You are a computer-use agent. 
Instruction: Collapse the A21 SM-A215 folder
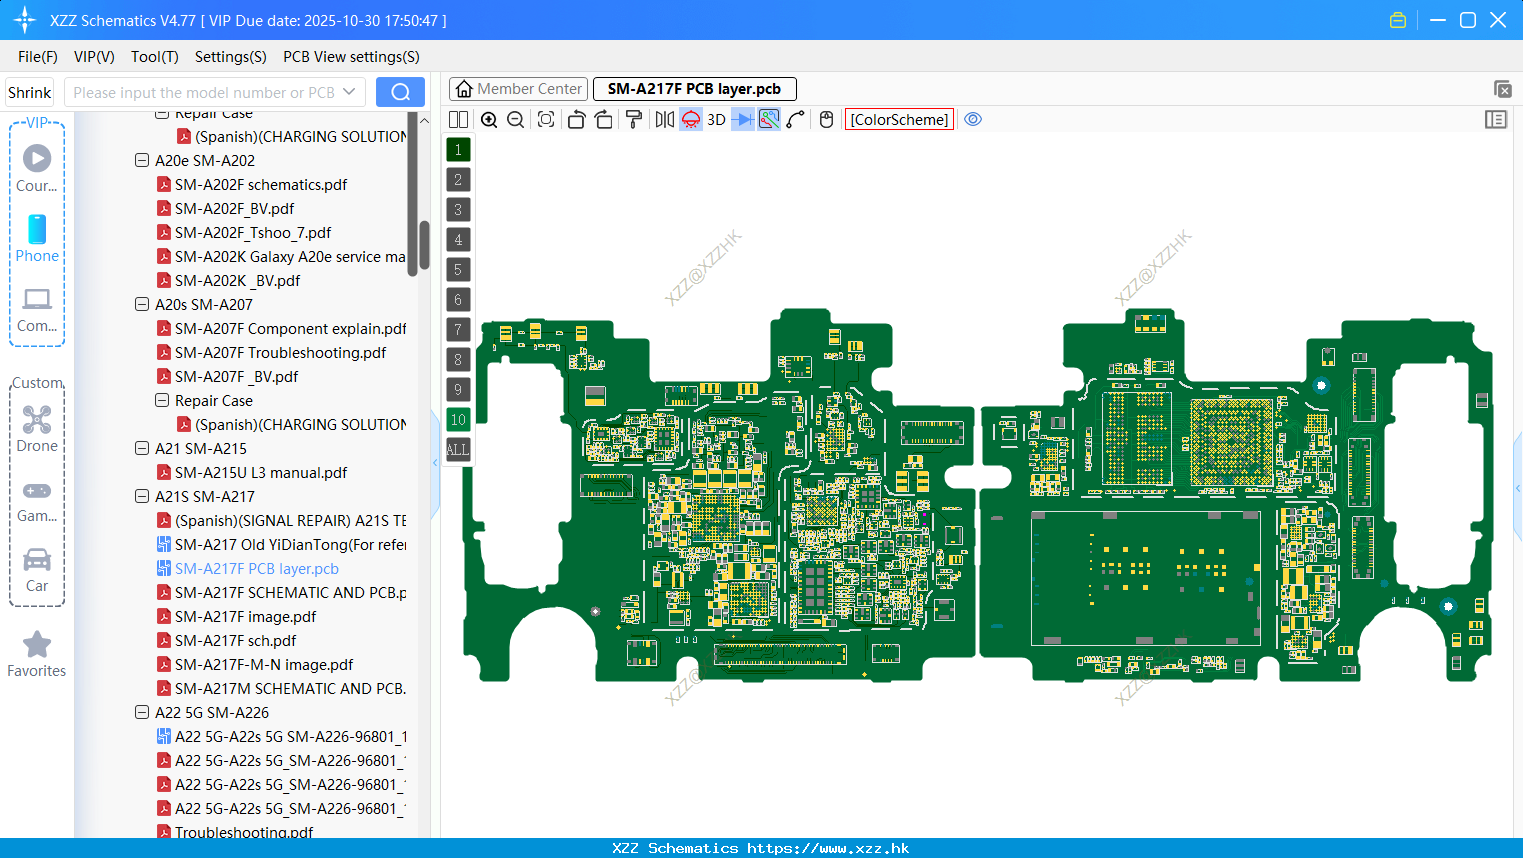click(142, 448)
